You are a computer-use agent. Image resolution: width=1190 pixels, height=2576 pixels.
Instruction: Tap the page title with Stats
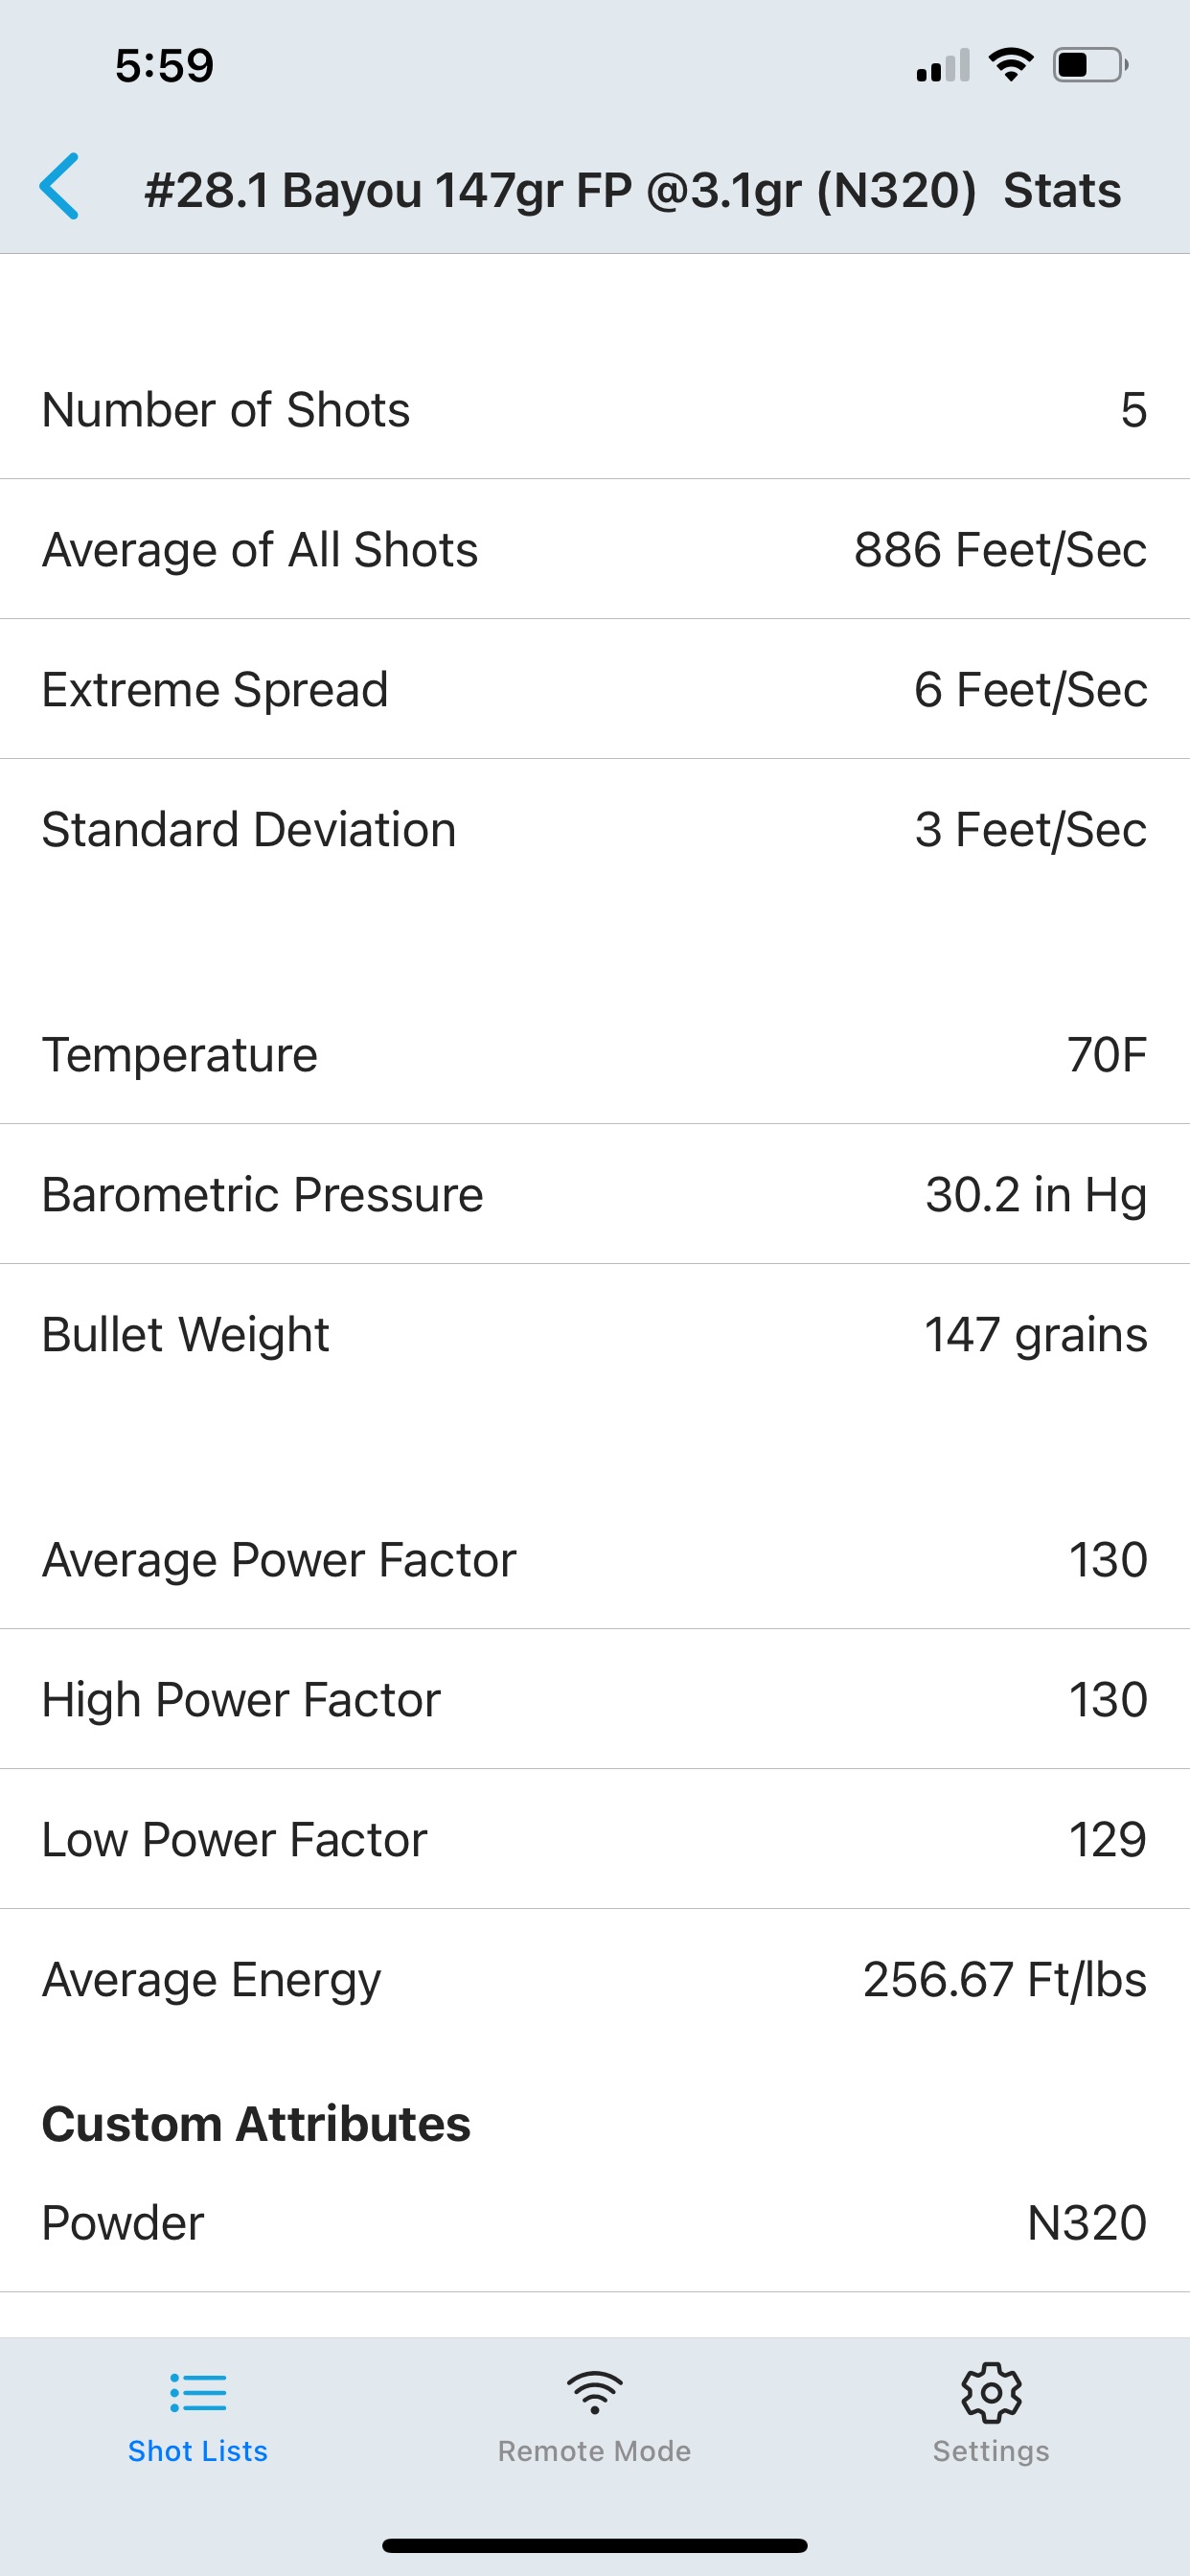[632, 190]
